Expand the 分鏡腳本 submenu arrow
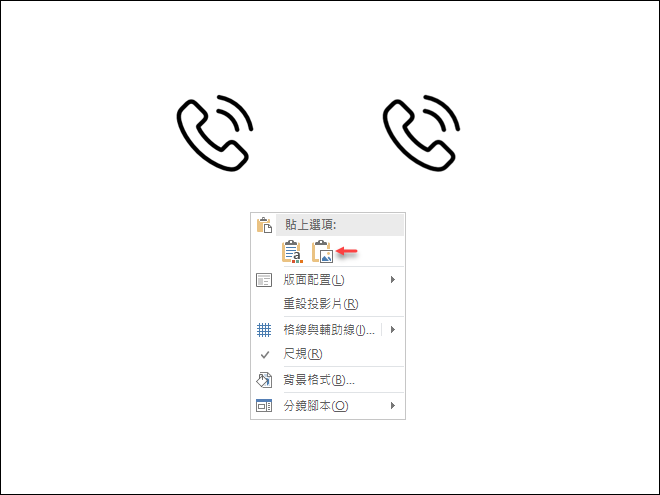This screenshot has height=495, width=660. coord(393,406)
